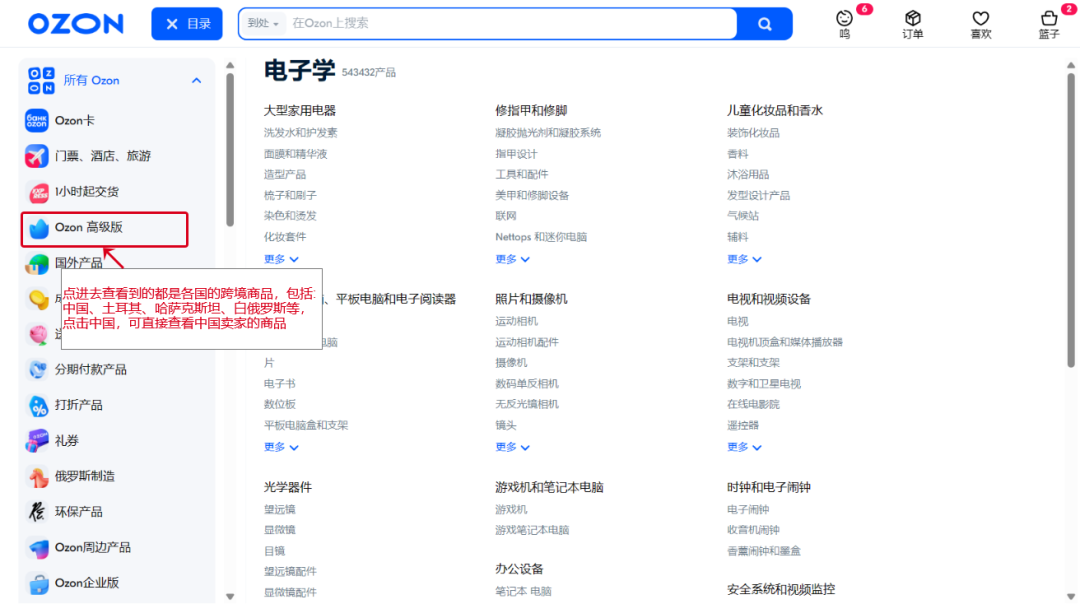1080x604 pixels.
Task: Open the 气候站 link
Action: click(742, 216)
